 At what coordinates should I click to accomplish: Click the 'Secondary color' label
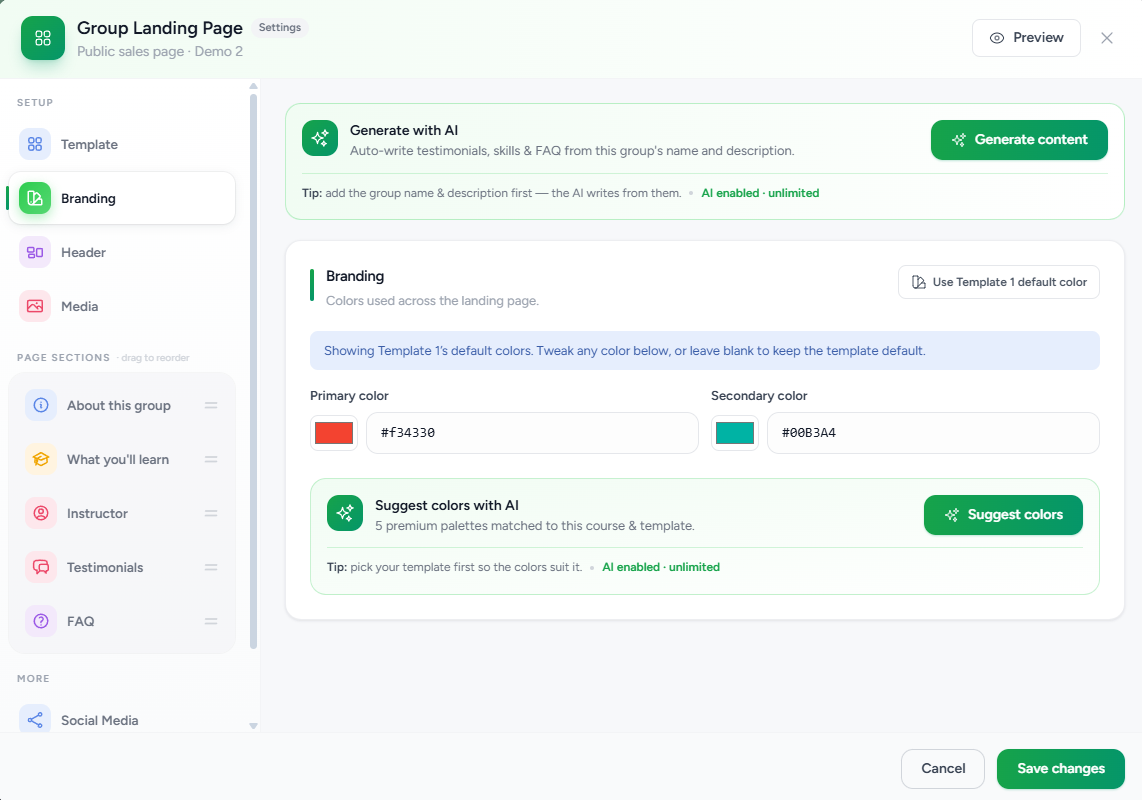coord(759,396)
